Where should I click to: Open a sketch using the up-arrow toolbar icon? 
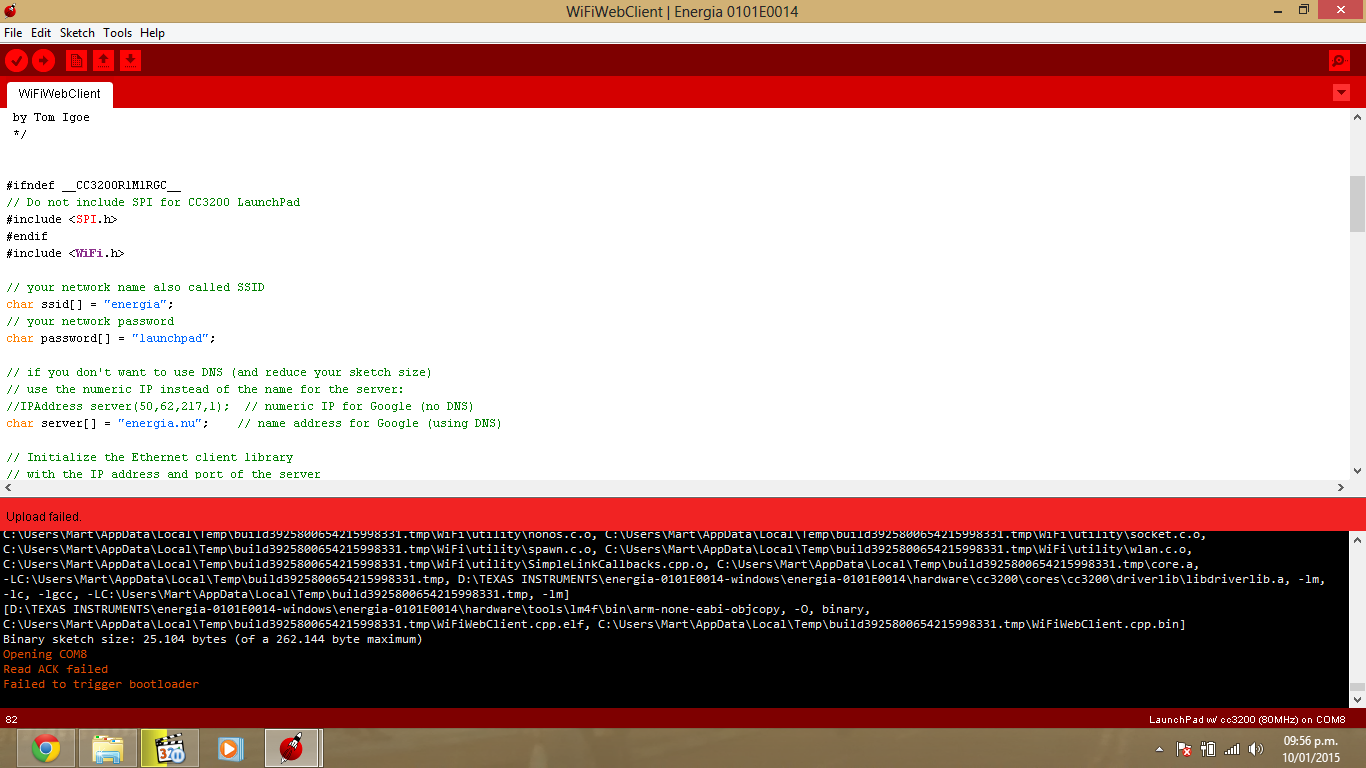(x=103, y=61)
